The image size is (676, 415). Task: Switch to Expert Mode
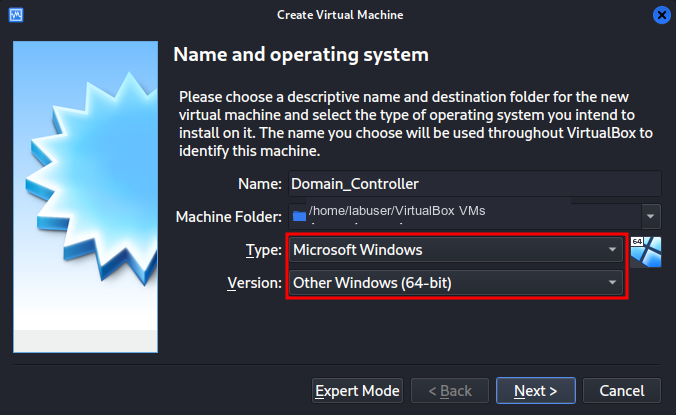[357, 391]
